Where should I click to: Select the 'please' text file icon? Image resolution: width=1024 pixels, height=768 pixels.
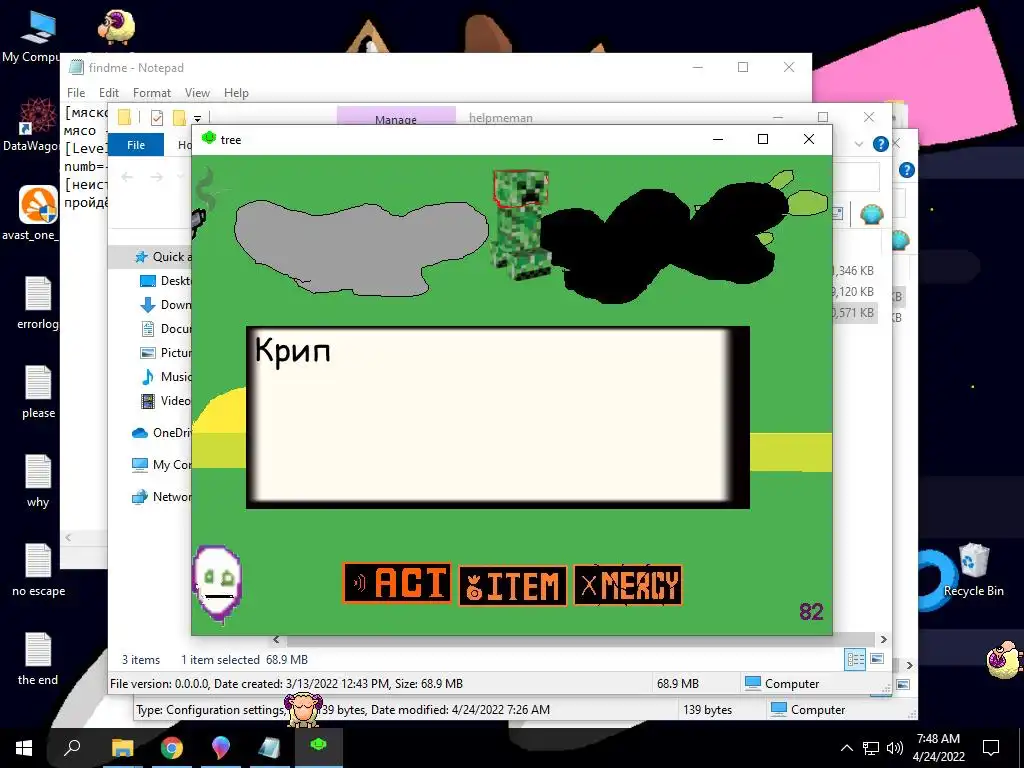[38, 392]
